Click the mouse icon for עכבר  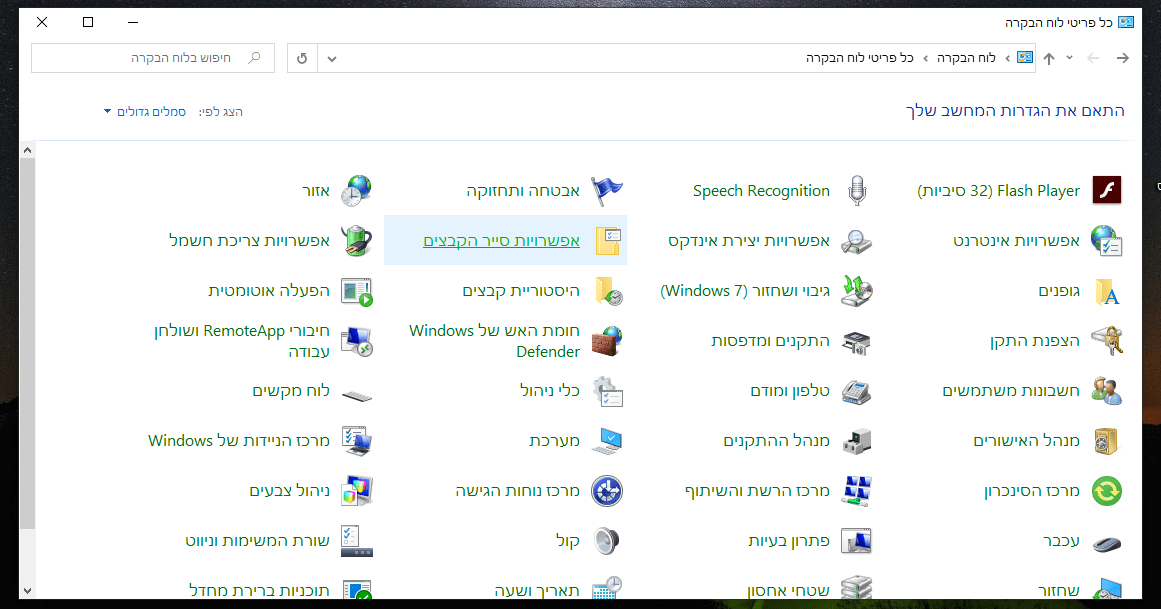(1107, 543)
